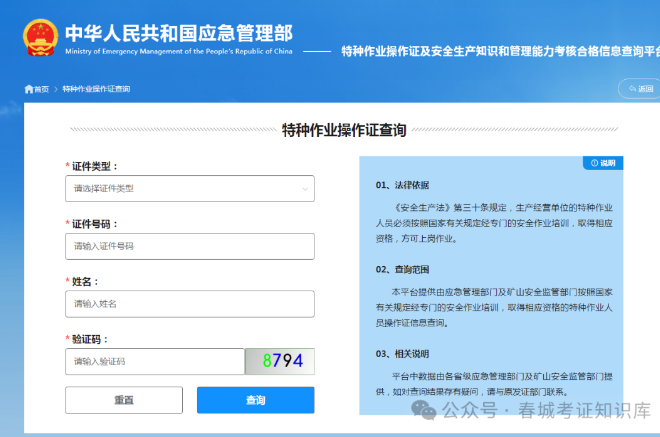Viewport: 660px width, 437px height.
Task: Submit with the blue 查询 button
Action: click(255, 400)
